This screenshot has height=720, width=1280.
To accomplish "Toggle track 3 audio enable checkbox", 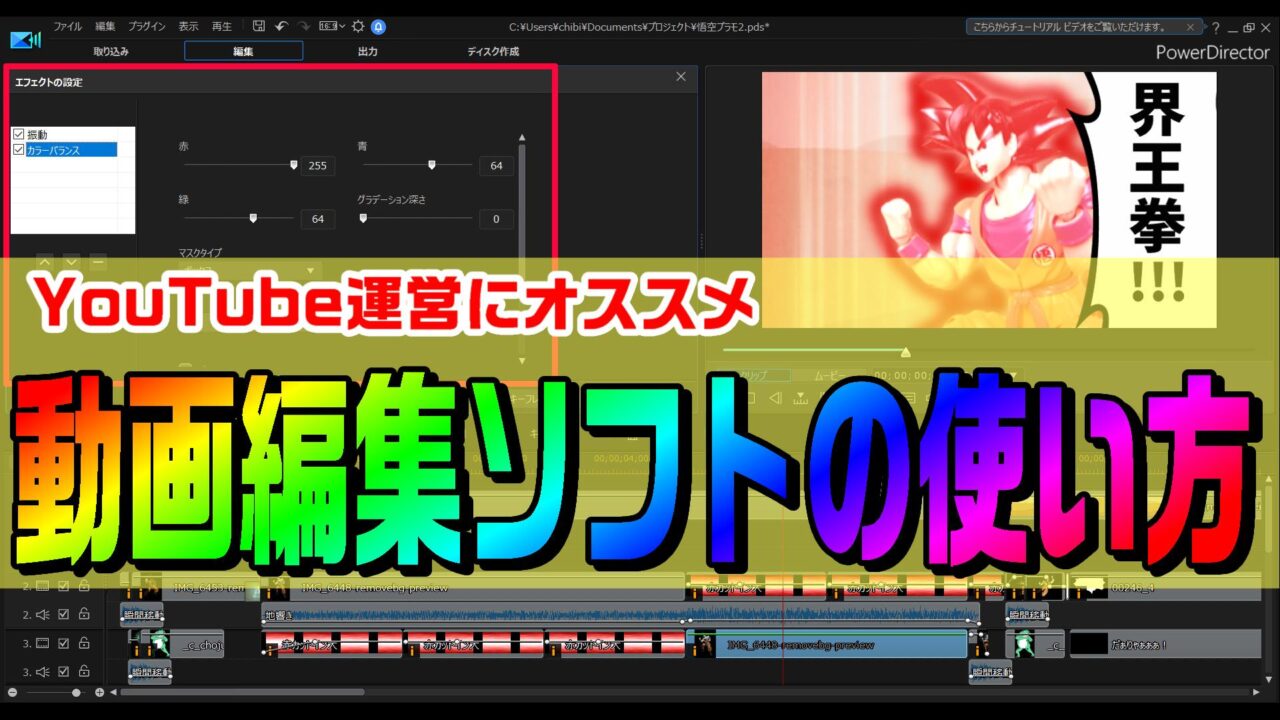I will pos(64,671).
